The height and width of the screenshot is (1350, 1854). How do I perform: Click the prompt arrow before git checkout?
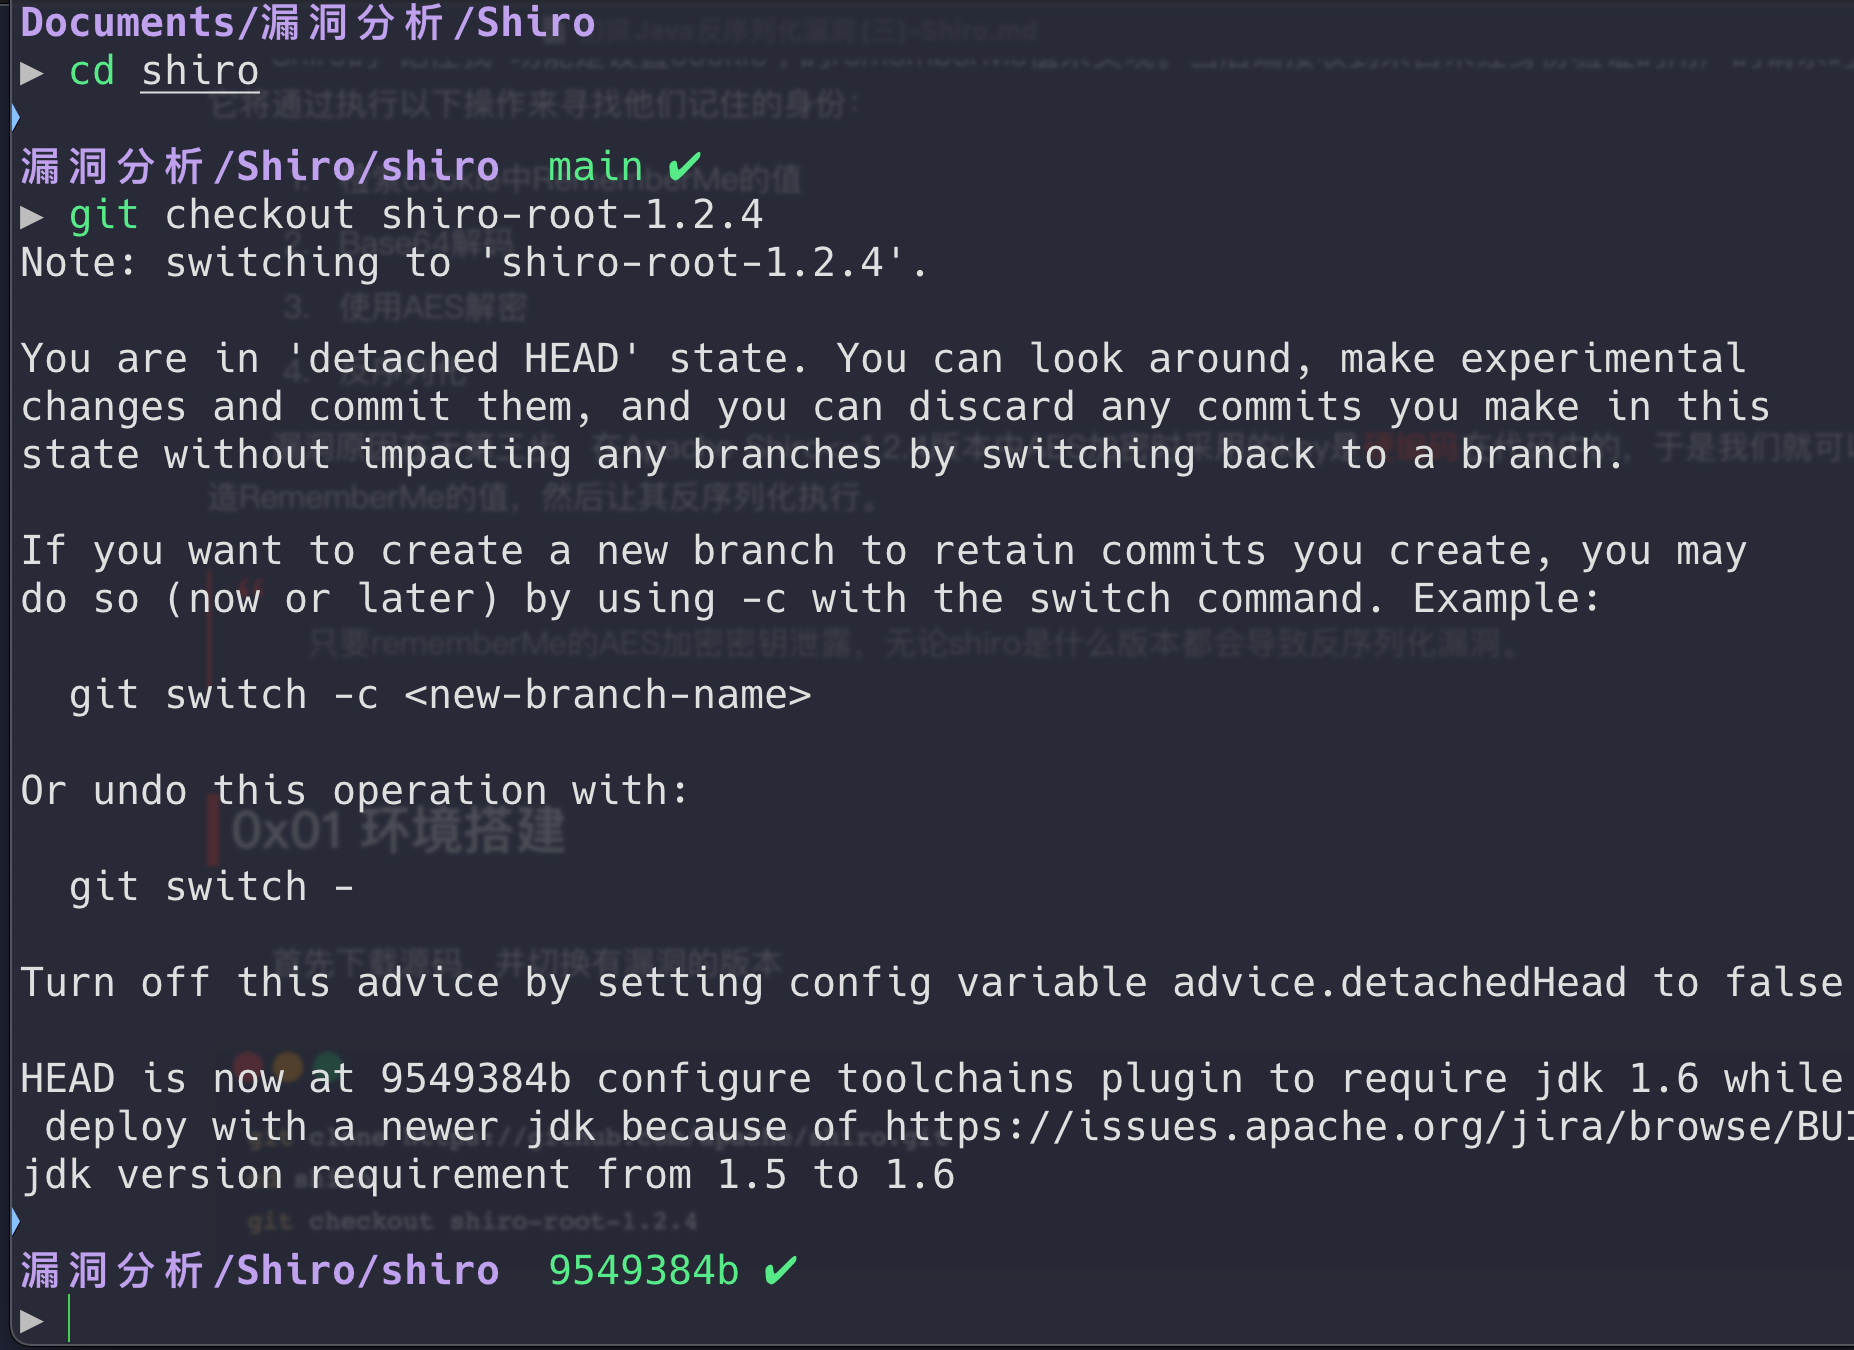tap(32, 216)
